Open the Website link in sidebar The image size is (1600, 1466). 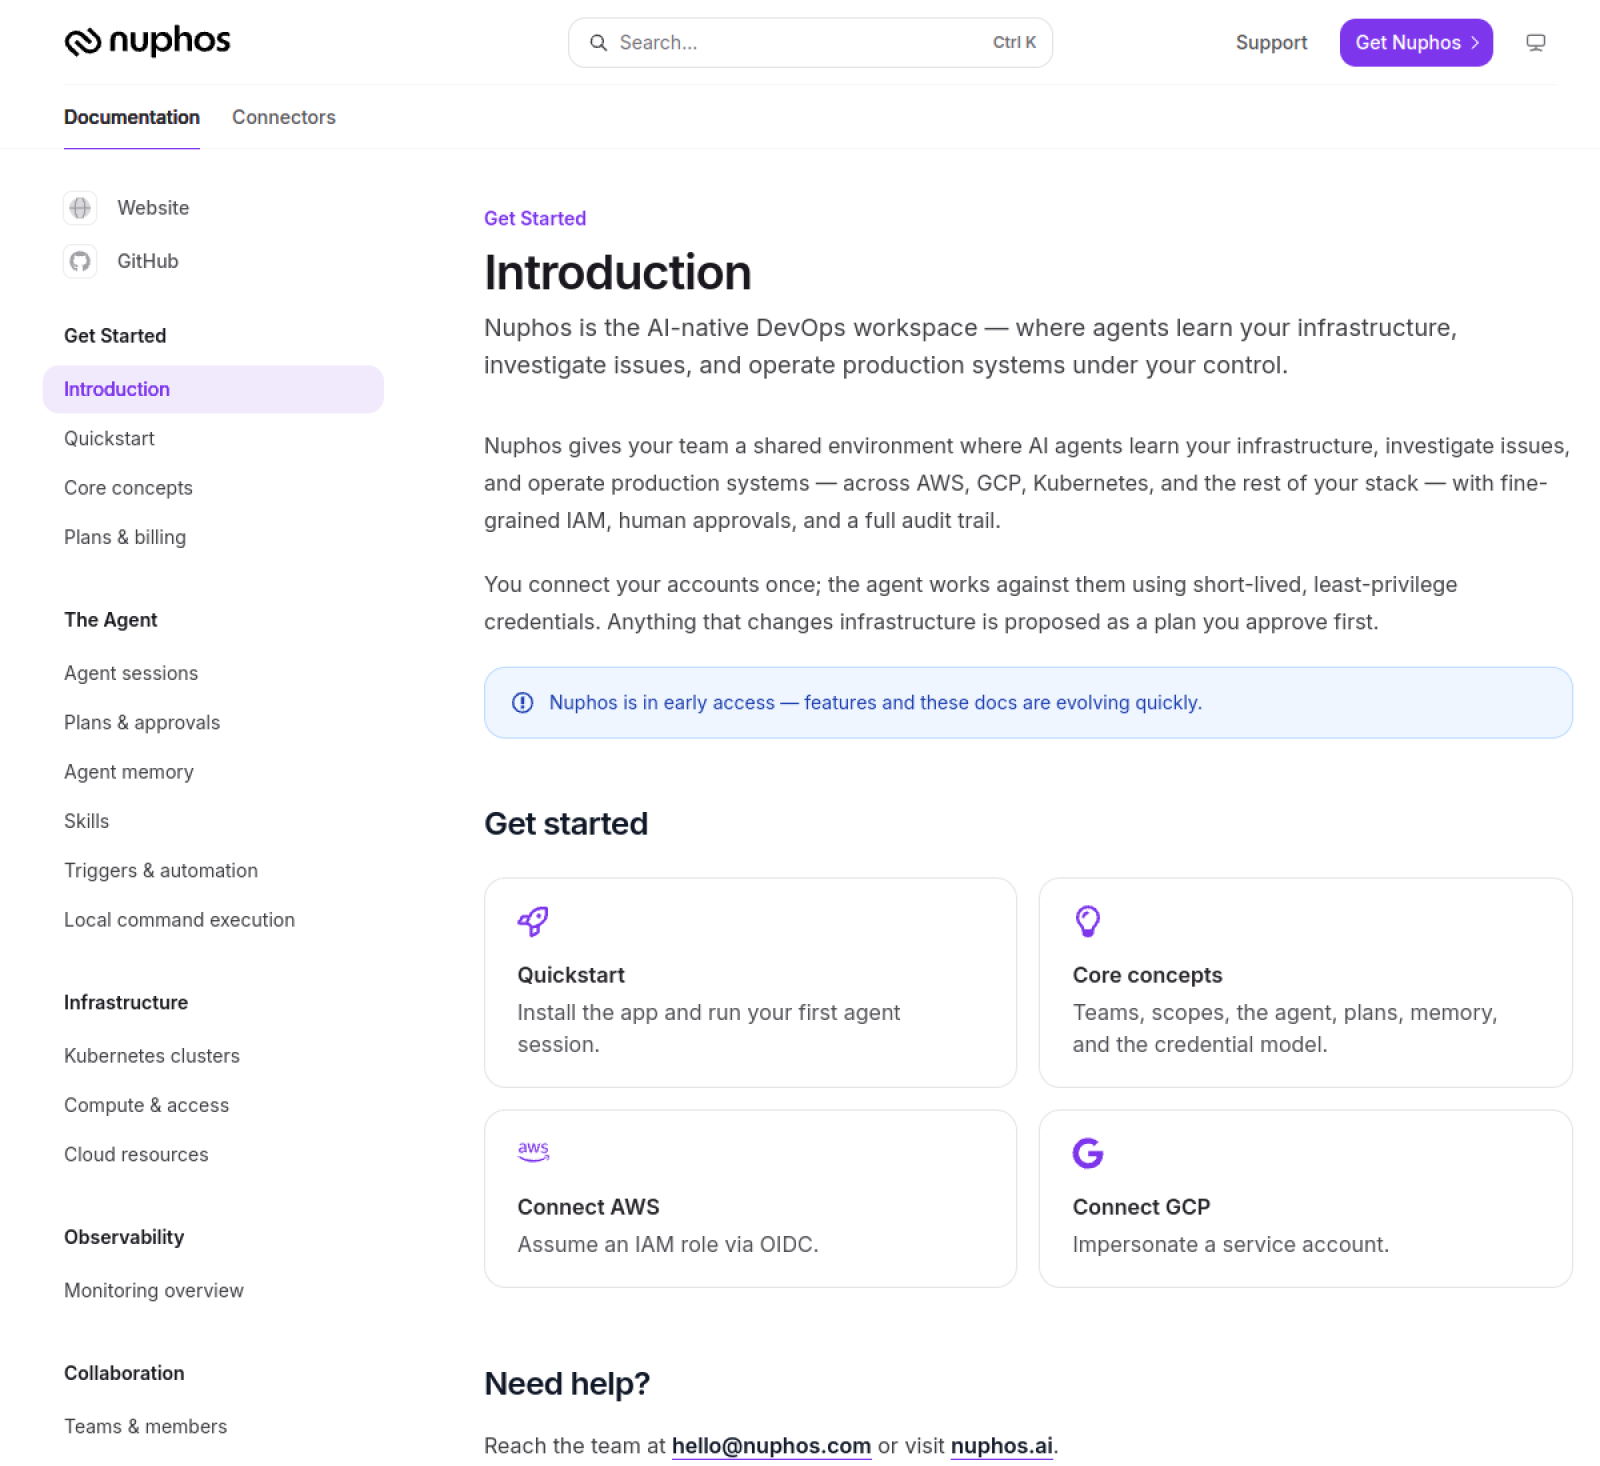(x=153, y=208)
